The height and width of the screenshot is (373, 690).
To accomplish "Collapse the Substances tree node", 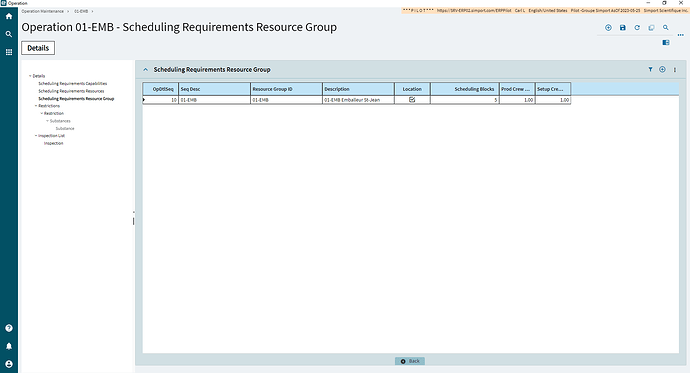I will tap(48, 121).
